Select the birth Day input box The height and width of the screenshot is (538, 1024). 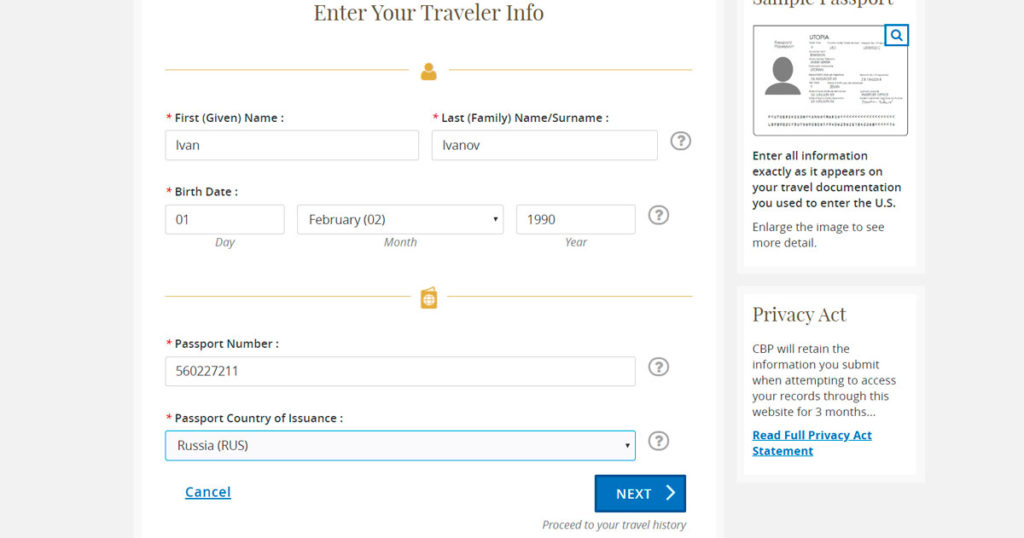[x=224, y=220]
